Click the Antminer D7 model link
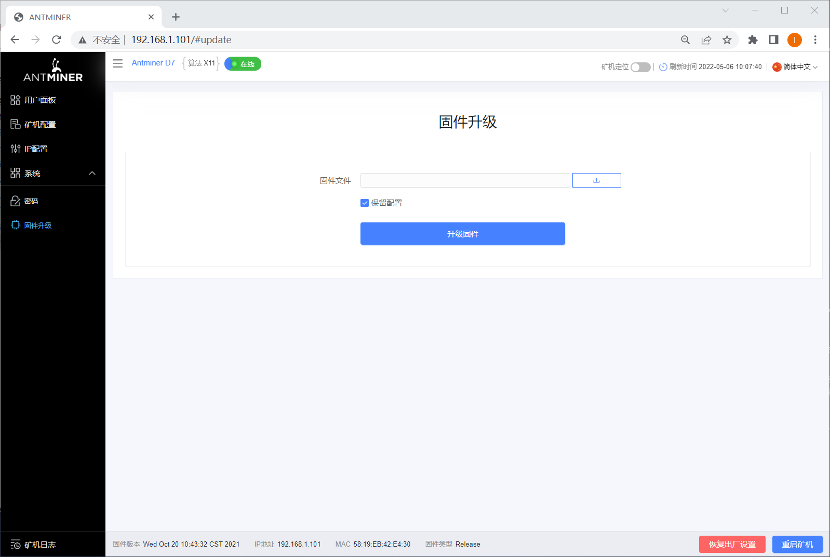 tap(153, 63)
